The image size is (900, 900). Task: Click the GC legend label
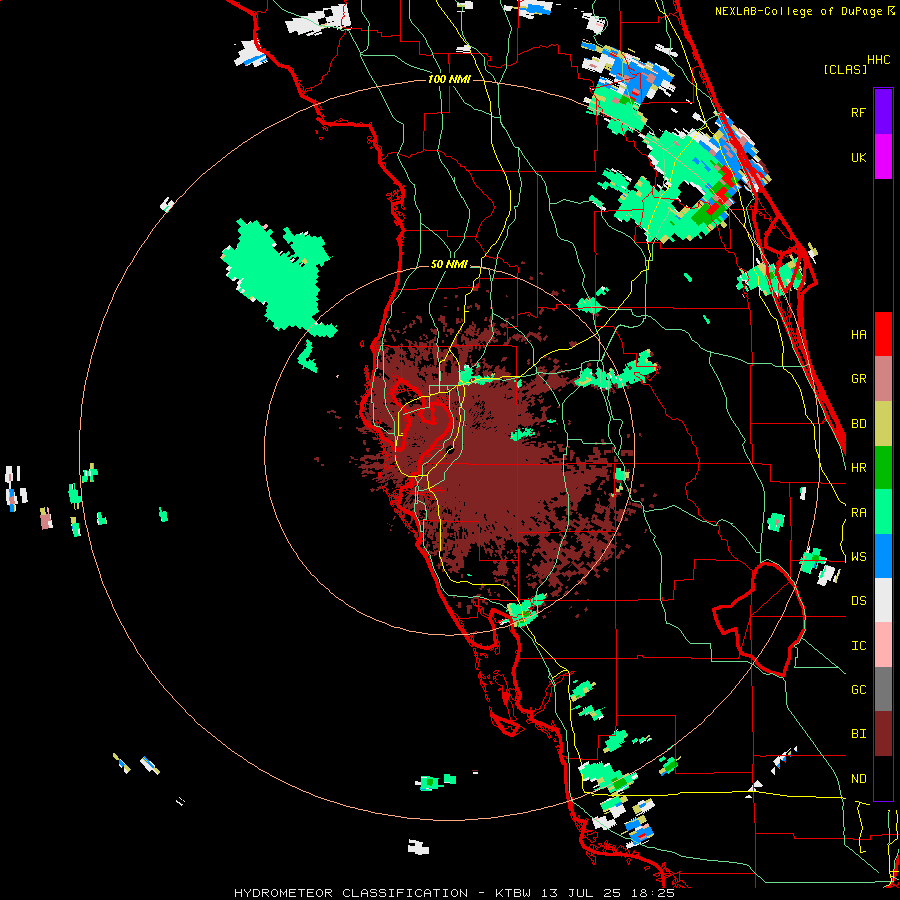[858, 690]
